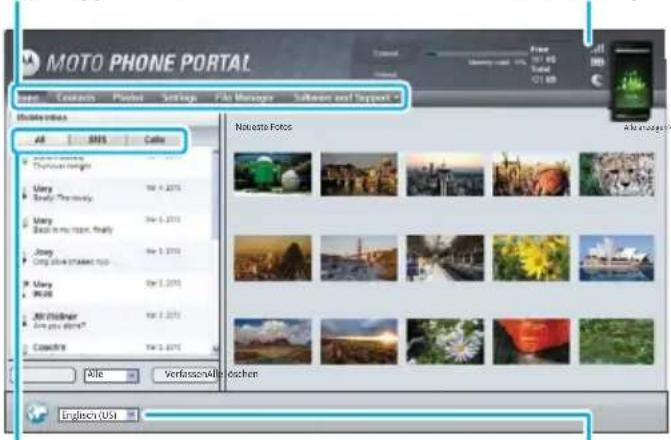Screen dimensions: 671x440
Task: Click the battery status icon
Action: pyautogui.click(x=597, y=63)
